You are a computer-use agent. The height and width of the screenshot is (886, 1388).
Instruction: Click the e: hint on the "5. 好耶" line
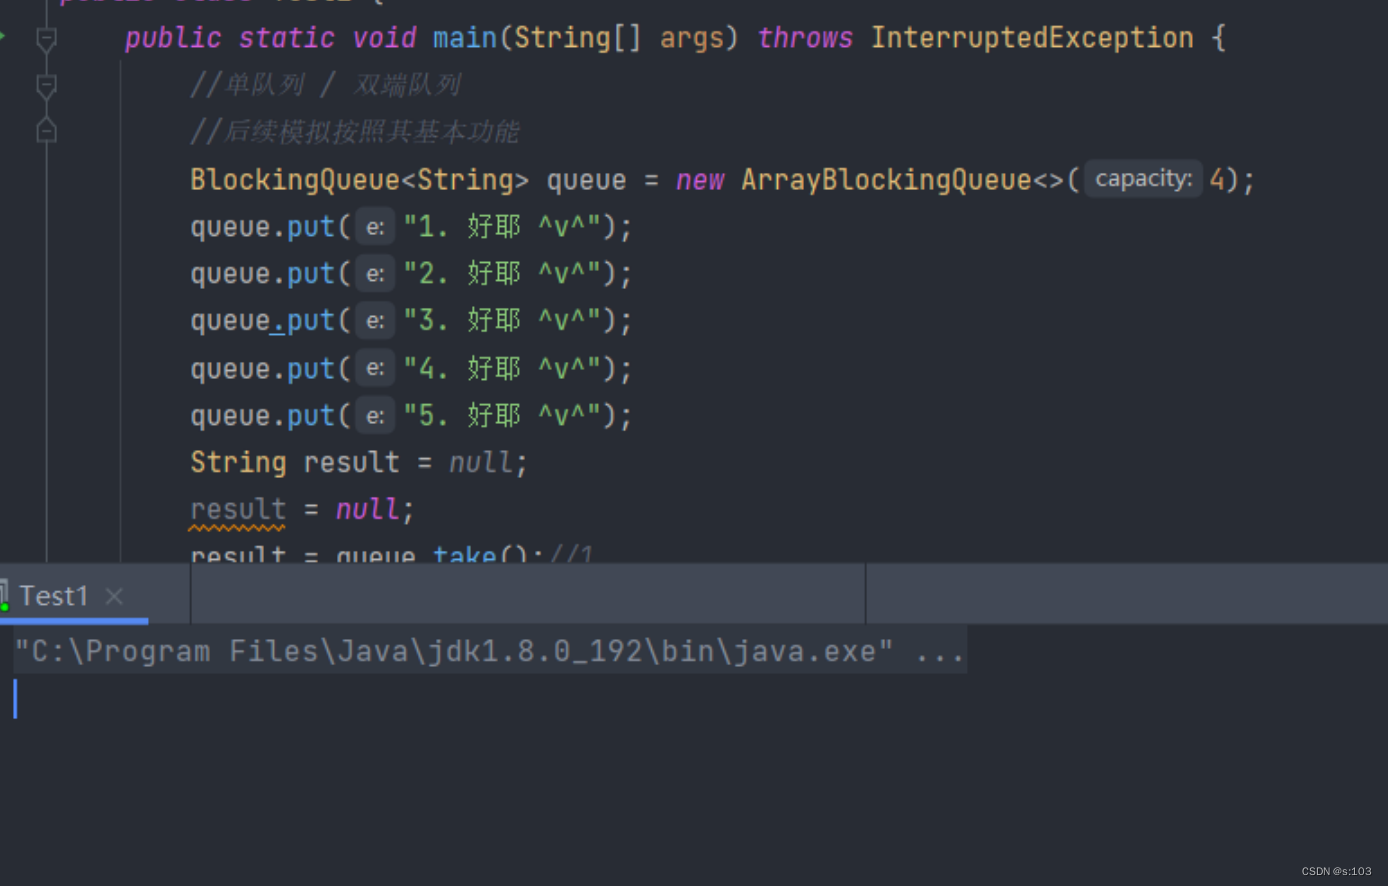(x=375, y=415)
